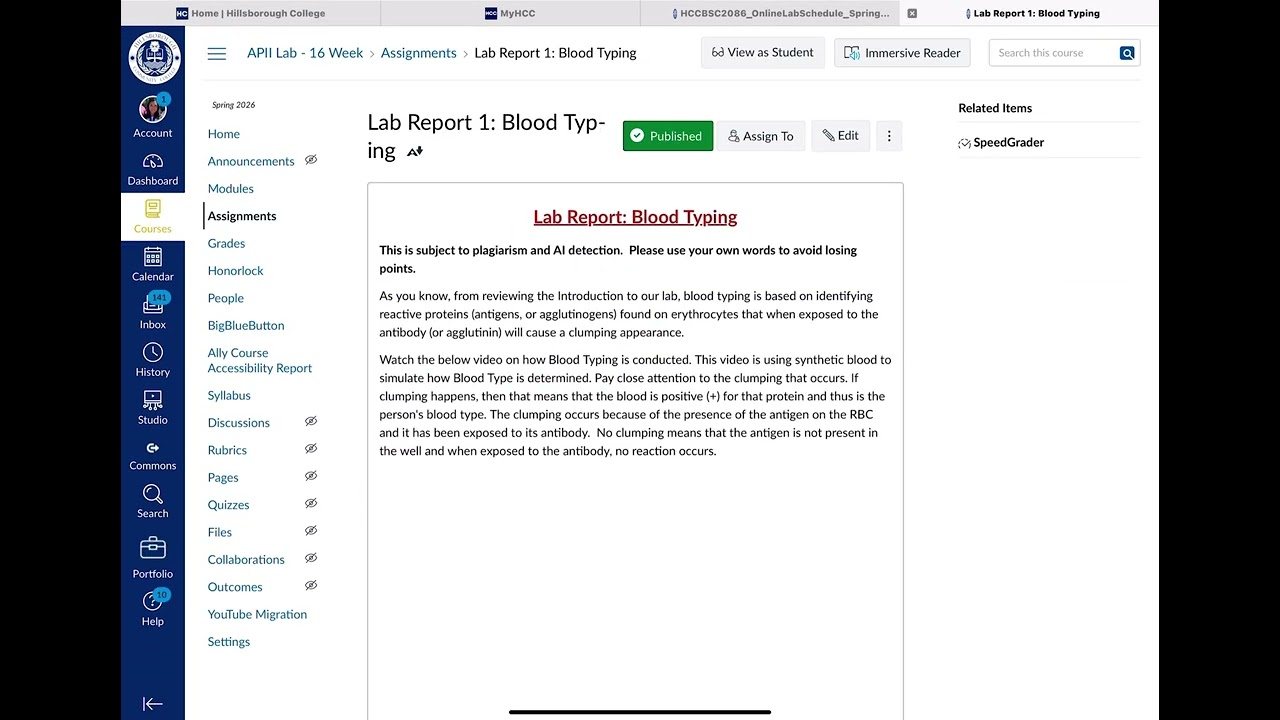The width and height of the screenshot is (1280, 720).
Task: Open Announcements in course menu
Action: point(251,161)
